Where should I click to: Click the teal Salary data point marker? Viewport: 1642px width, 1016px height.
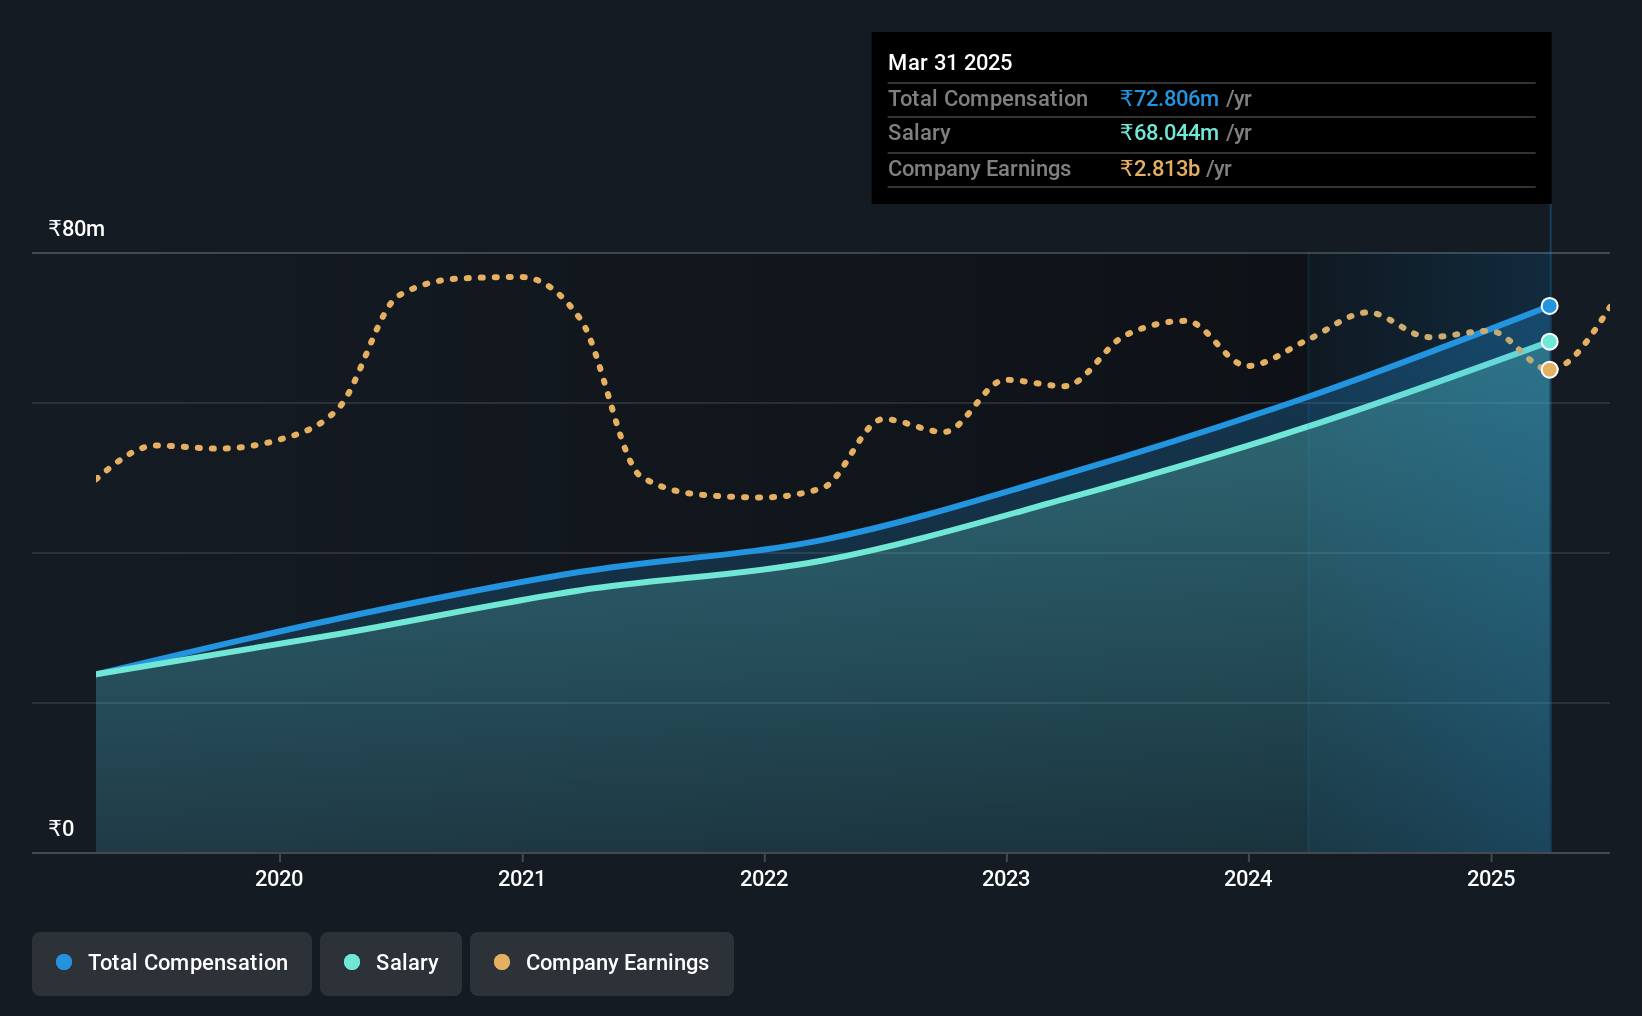pyautogui.click(x=1549, y=342)
